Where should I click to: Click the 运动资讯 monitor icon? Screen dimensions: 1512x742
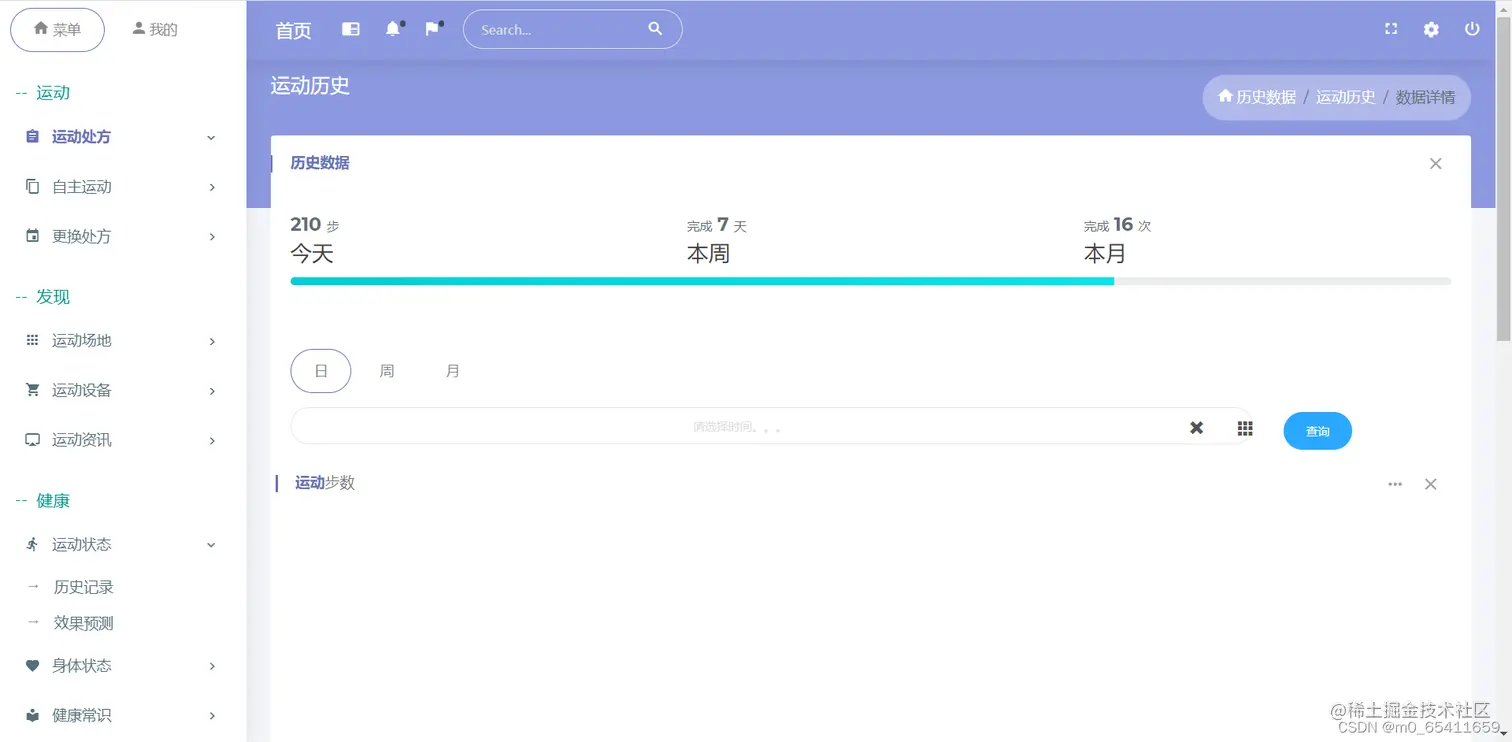[32, 440]
